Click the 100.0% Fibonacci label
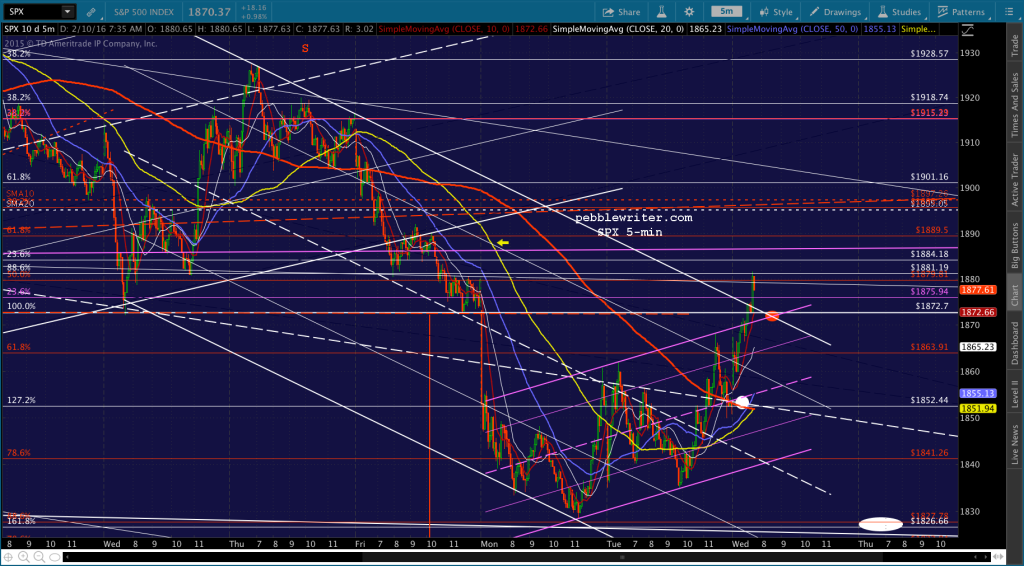Image resolution: width=1024 pixels, height=566 pixels. 21,306
